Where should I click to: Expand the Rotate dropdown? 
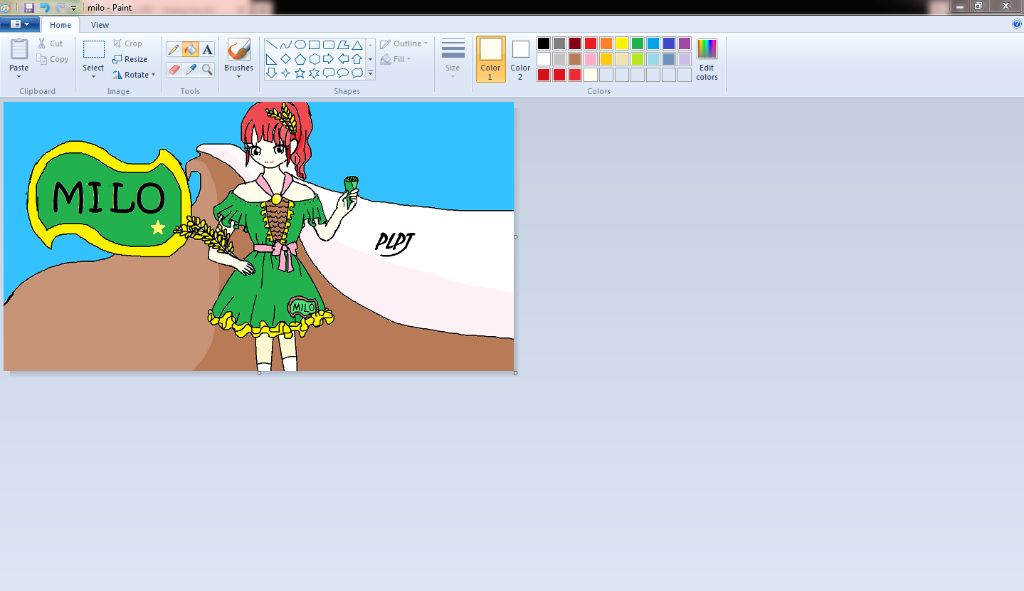click(x=153, y=74)
